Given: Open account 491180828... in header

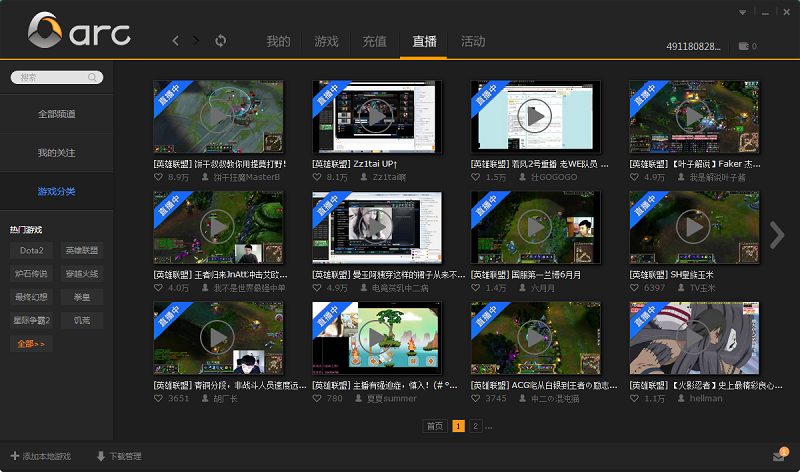Looking at the screenshot, I should point(693,46).
